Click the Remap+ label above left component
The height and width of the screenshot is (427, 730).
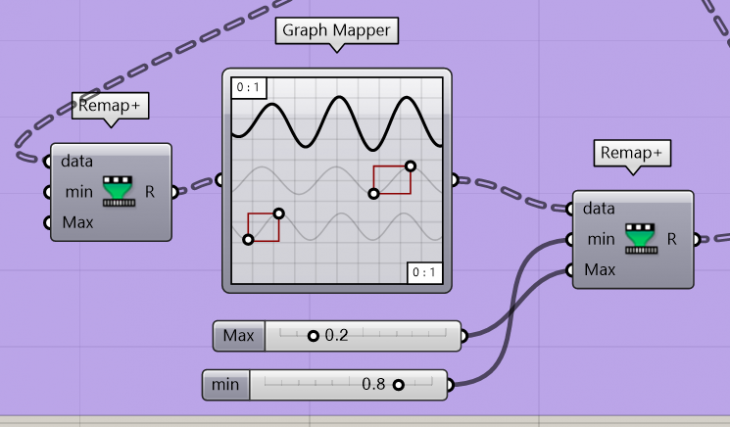(110, 105)
